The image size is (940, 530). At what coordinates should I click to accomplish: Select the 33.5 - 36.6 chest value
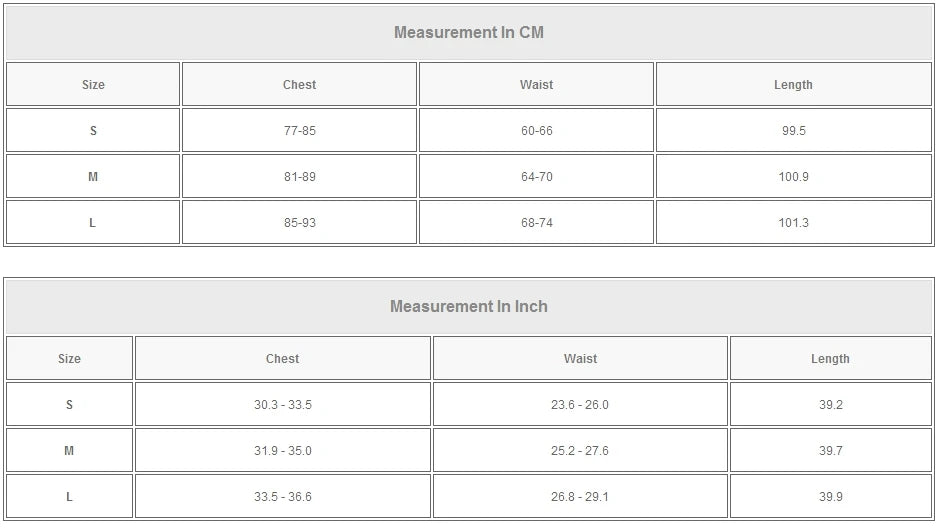click(282, 497)
